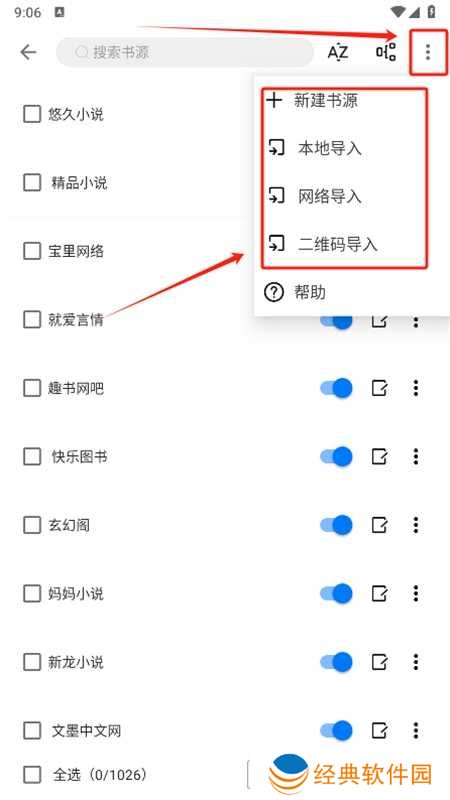Tap the back arrow icon
The height and width of the screenshot is (800, 450).
(29, 52)
